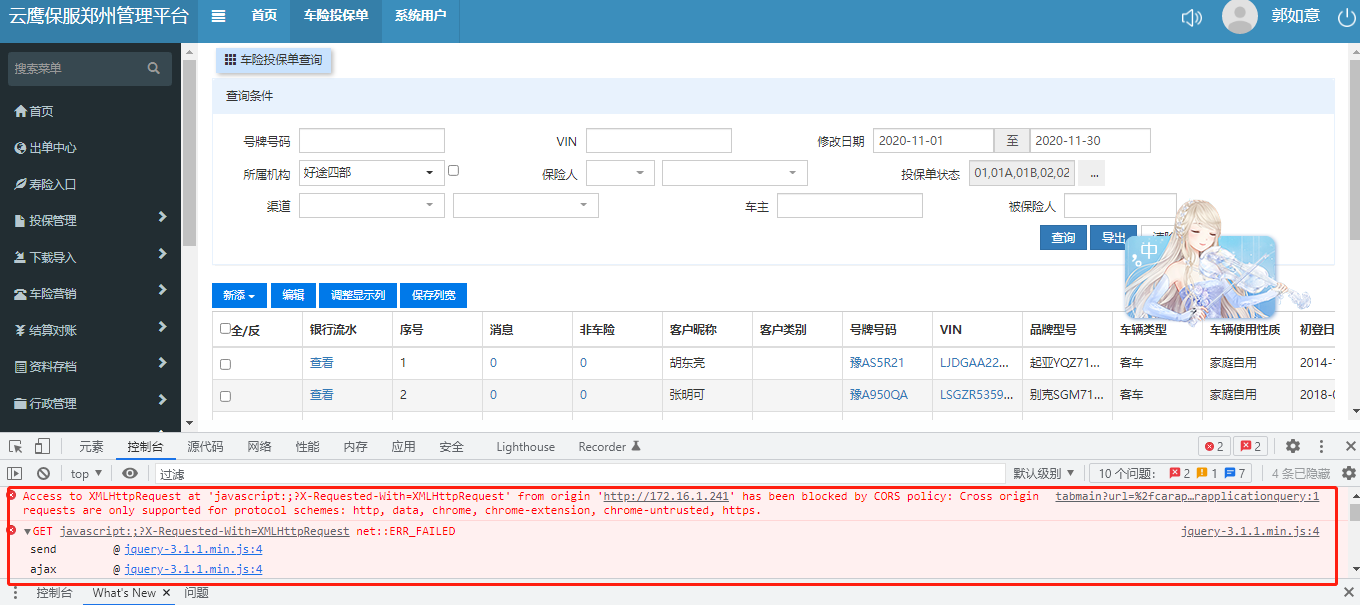Screen dimensions: 1360x605
Task: Click the 投保单状态 ellipsis button
Action: [1091, 173]
